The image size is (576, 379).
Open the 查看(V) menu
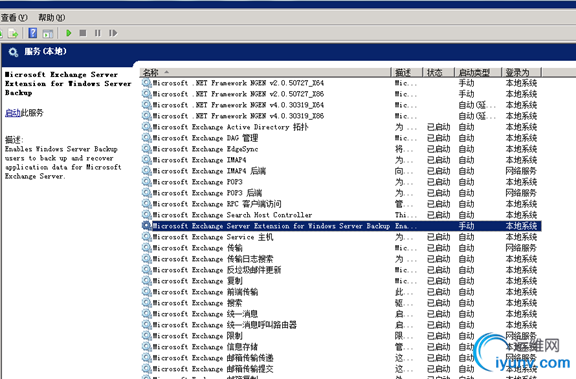(x=14, y=18)
